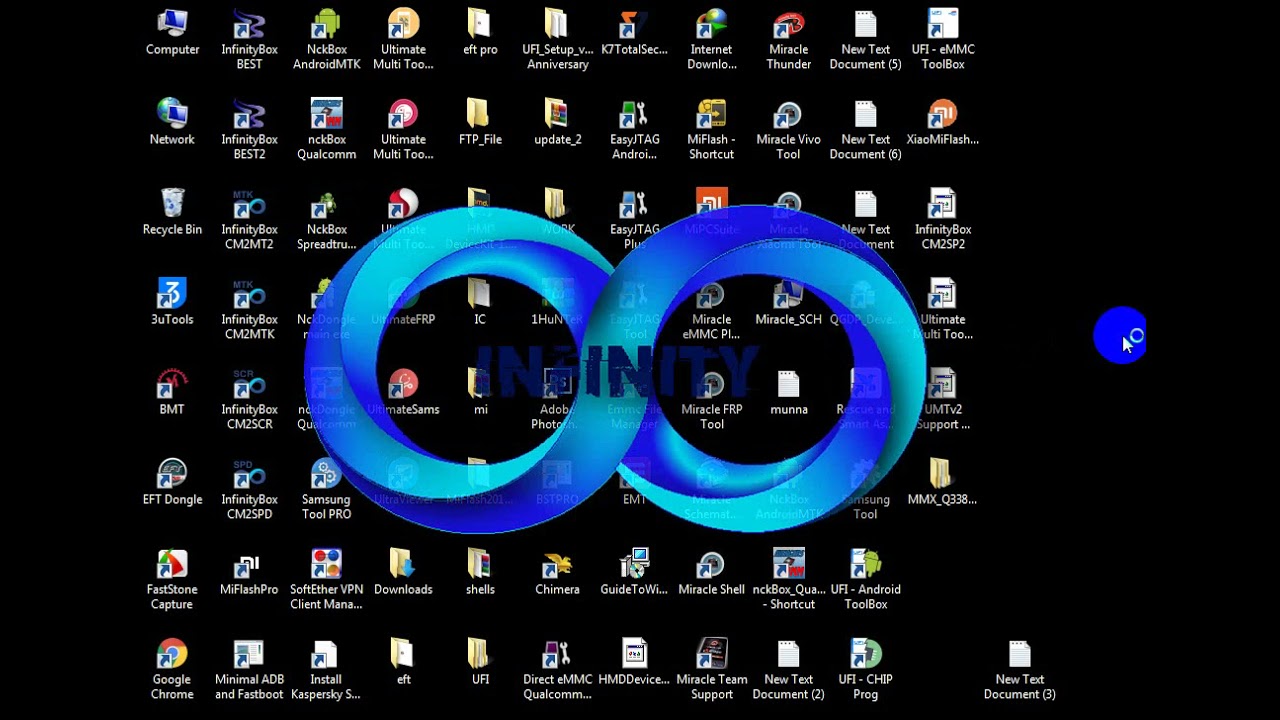1280x720 pixels.
Task: Open EFT Dongle shortcut
Action: point(172,484)
